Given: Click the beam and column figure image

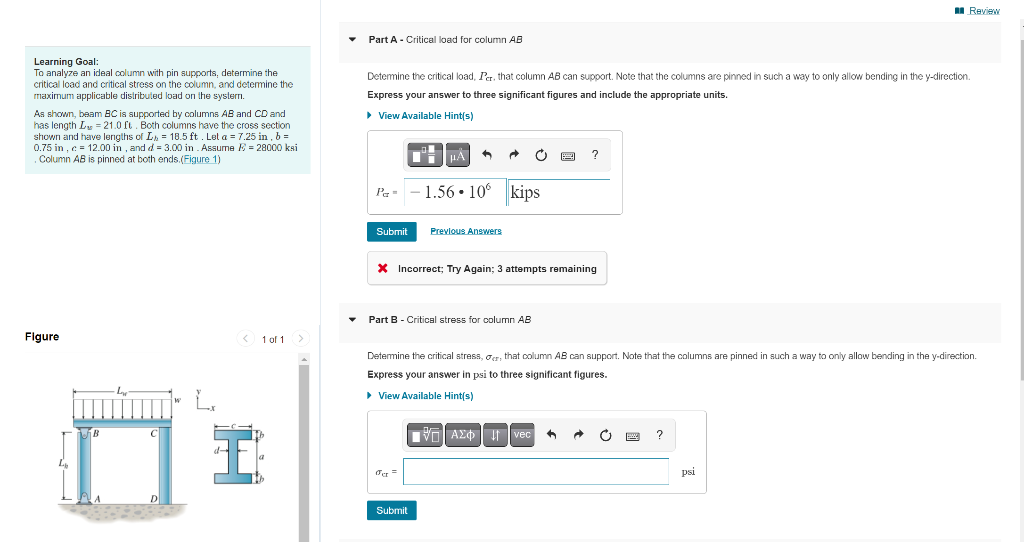Looking at the screenshot, I should 164,454.
